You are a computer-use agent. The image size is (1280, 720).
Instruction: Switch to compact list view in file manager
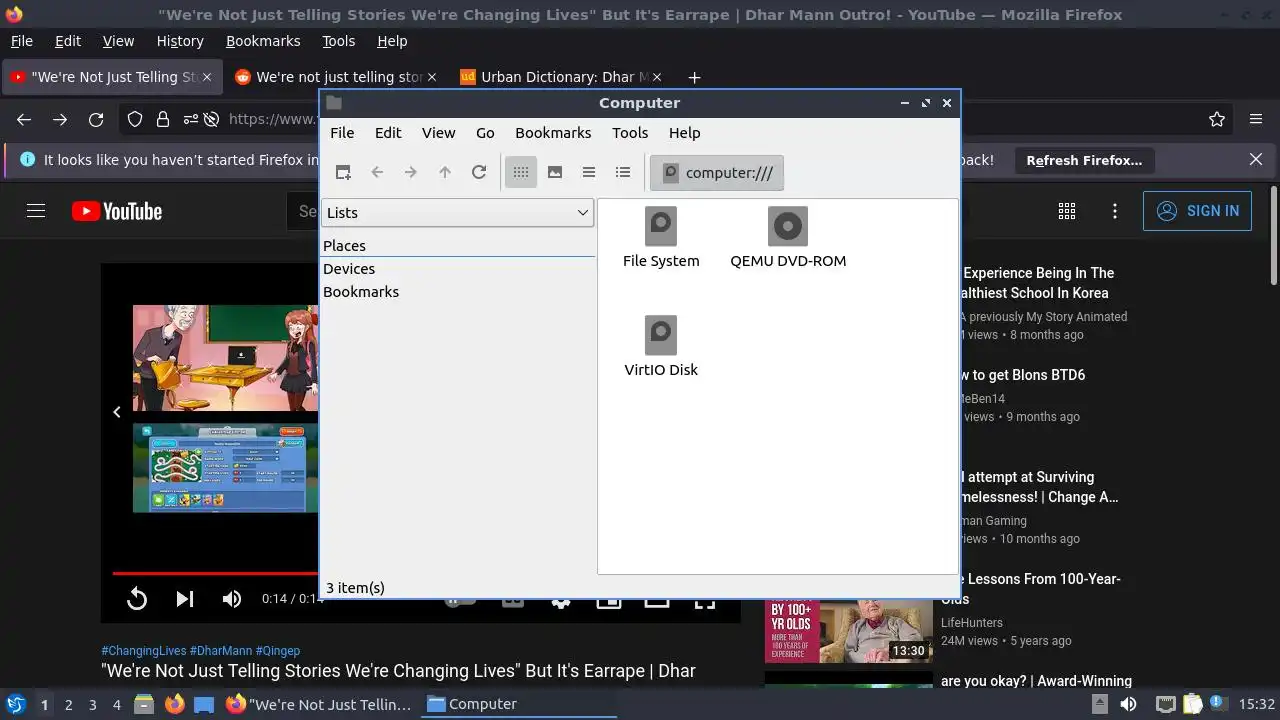click(x=589, y=172)
